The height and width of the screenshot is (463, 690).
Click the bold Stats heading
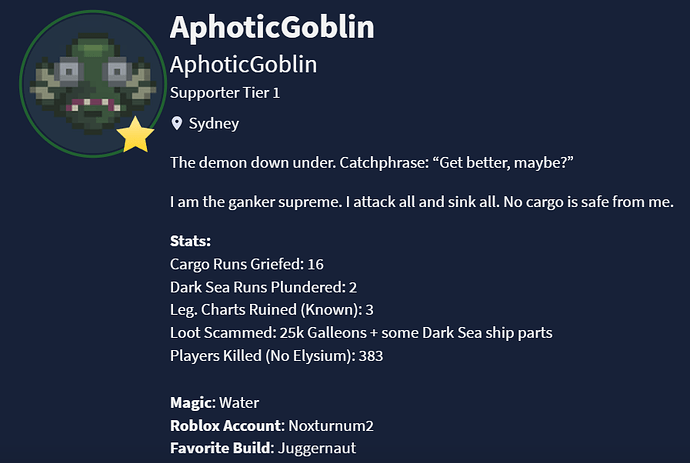point(191,241)
